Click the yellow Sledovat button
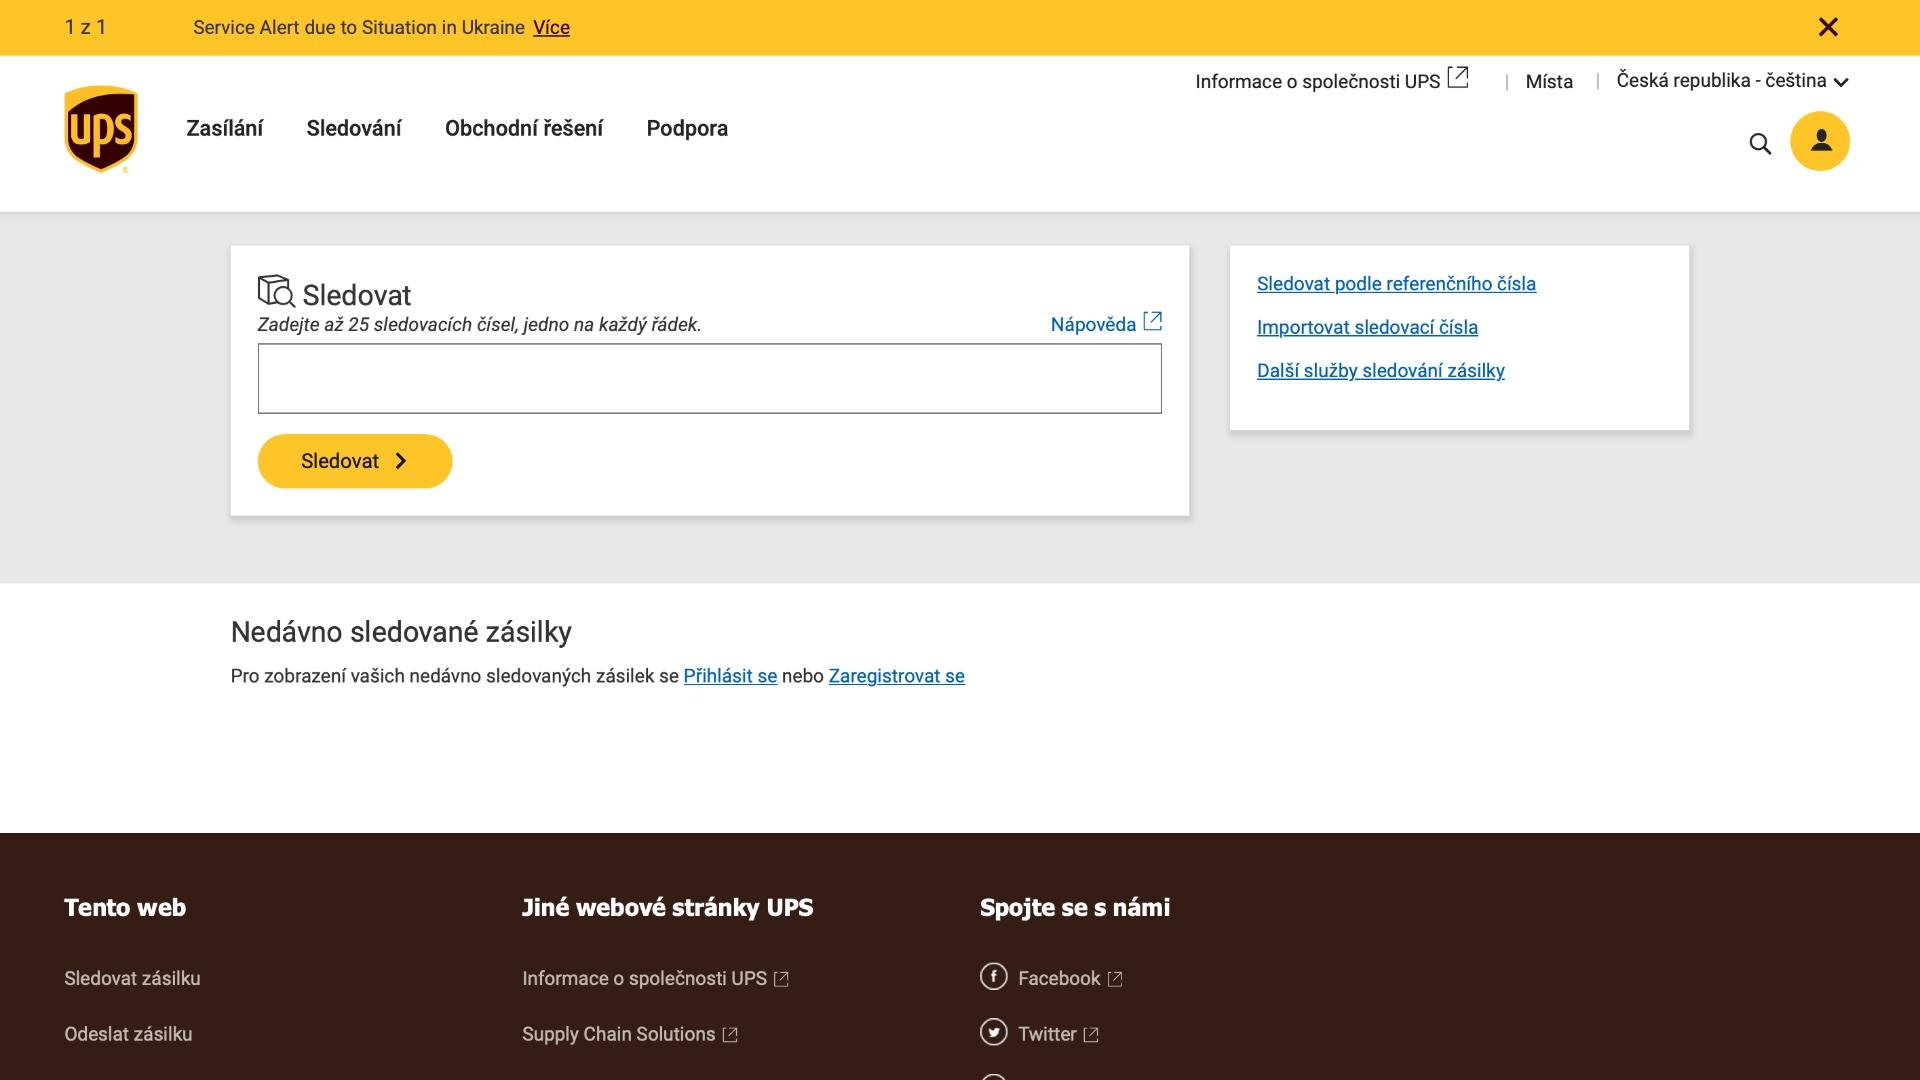1920x1080 pixels. coord(355,461)
